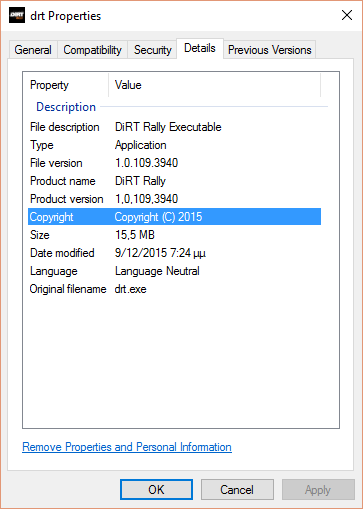Screen dimensions: 363x509
Task: Select the Product name property label
Action: tap(63, 181)
